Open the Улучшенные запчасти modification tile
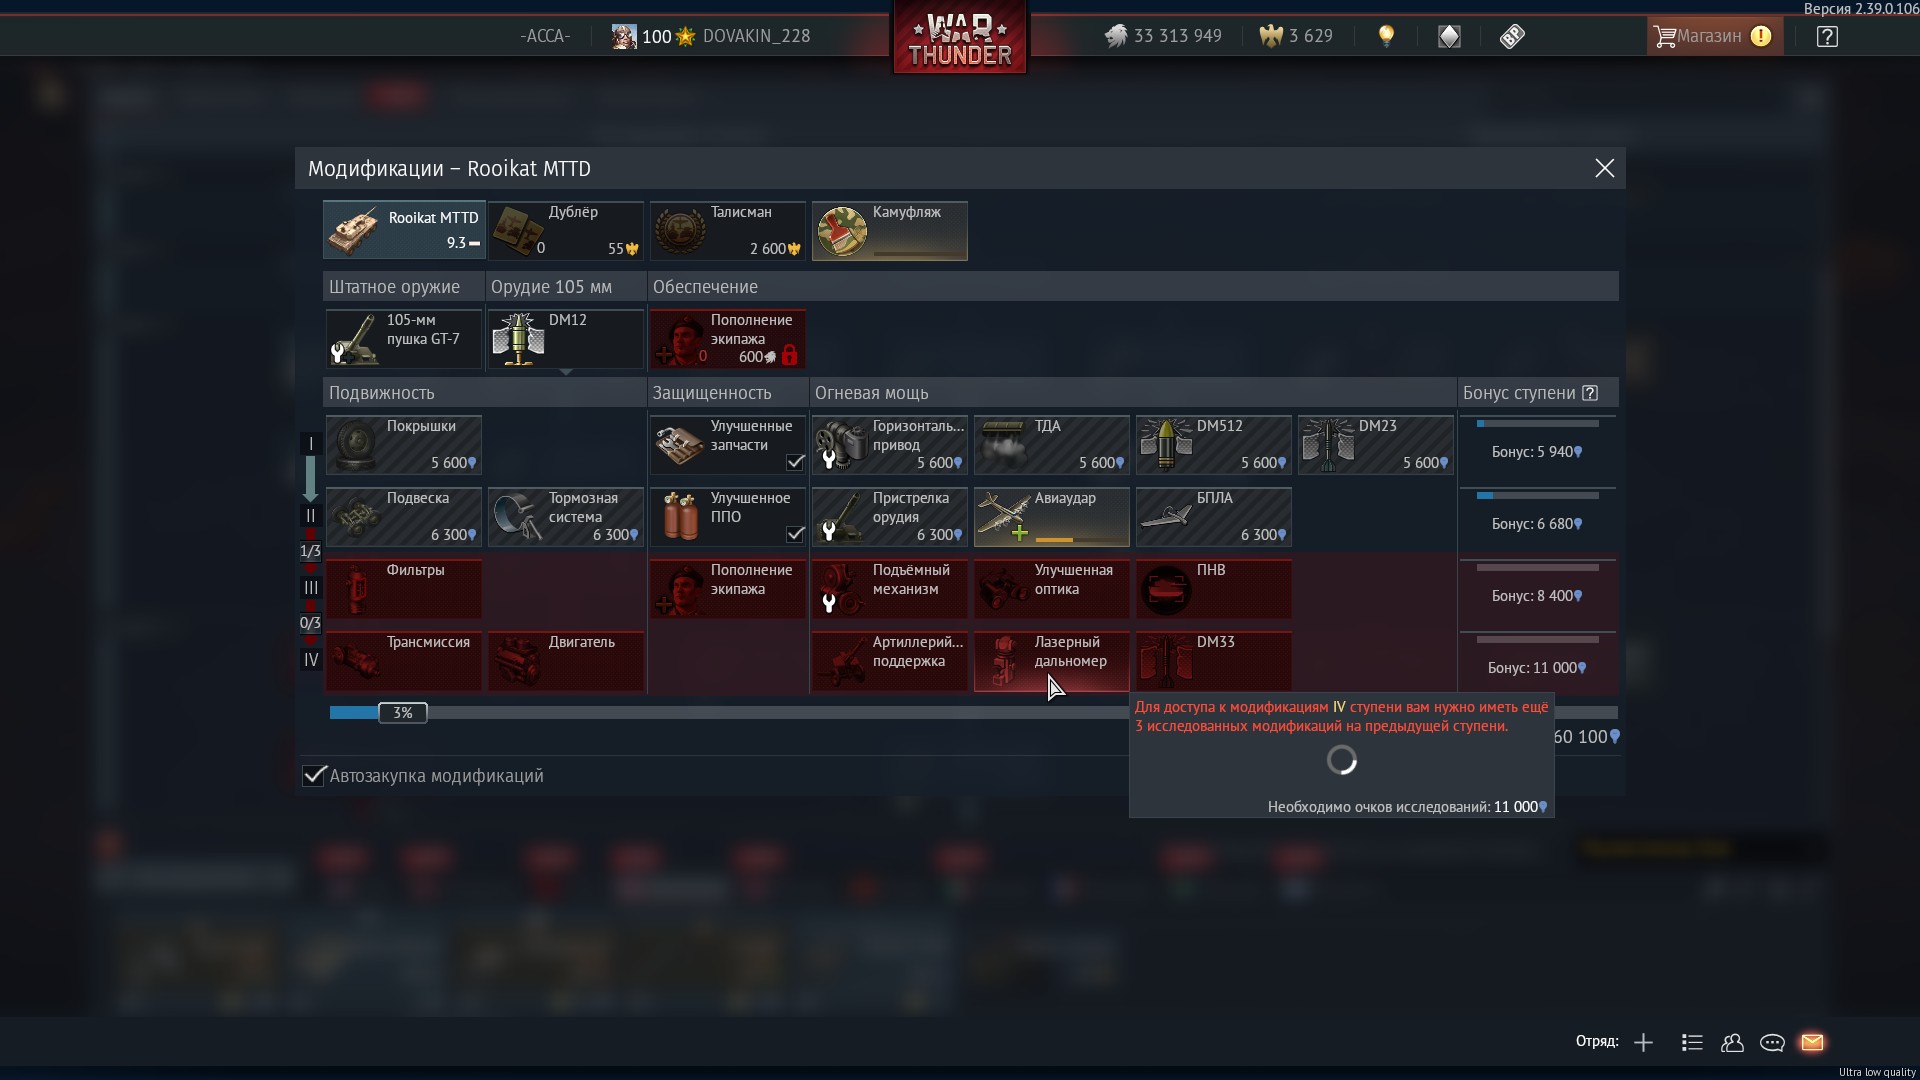1920x1080 pixels. click(728, 445)
